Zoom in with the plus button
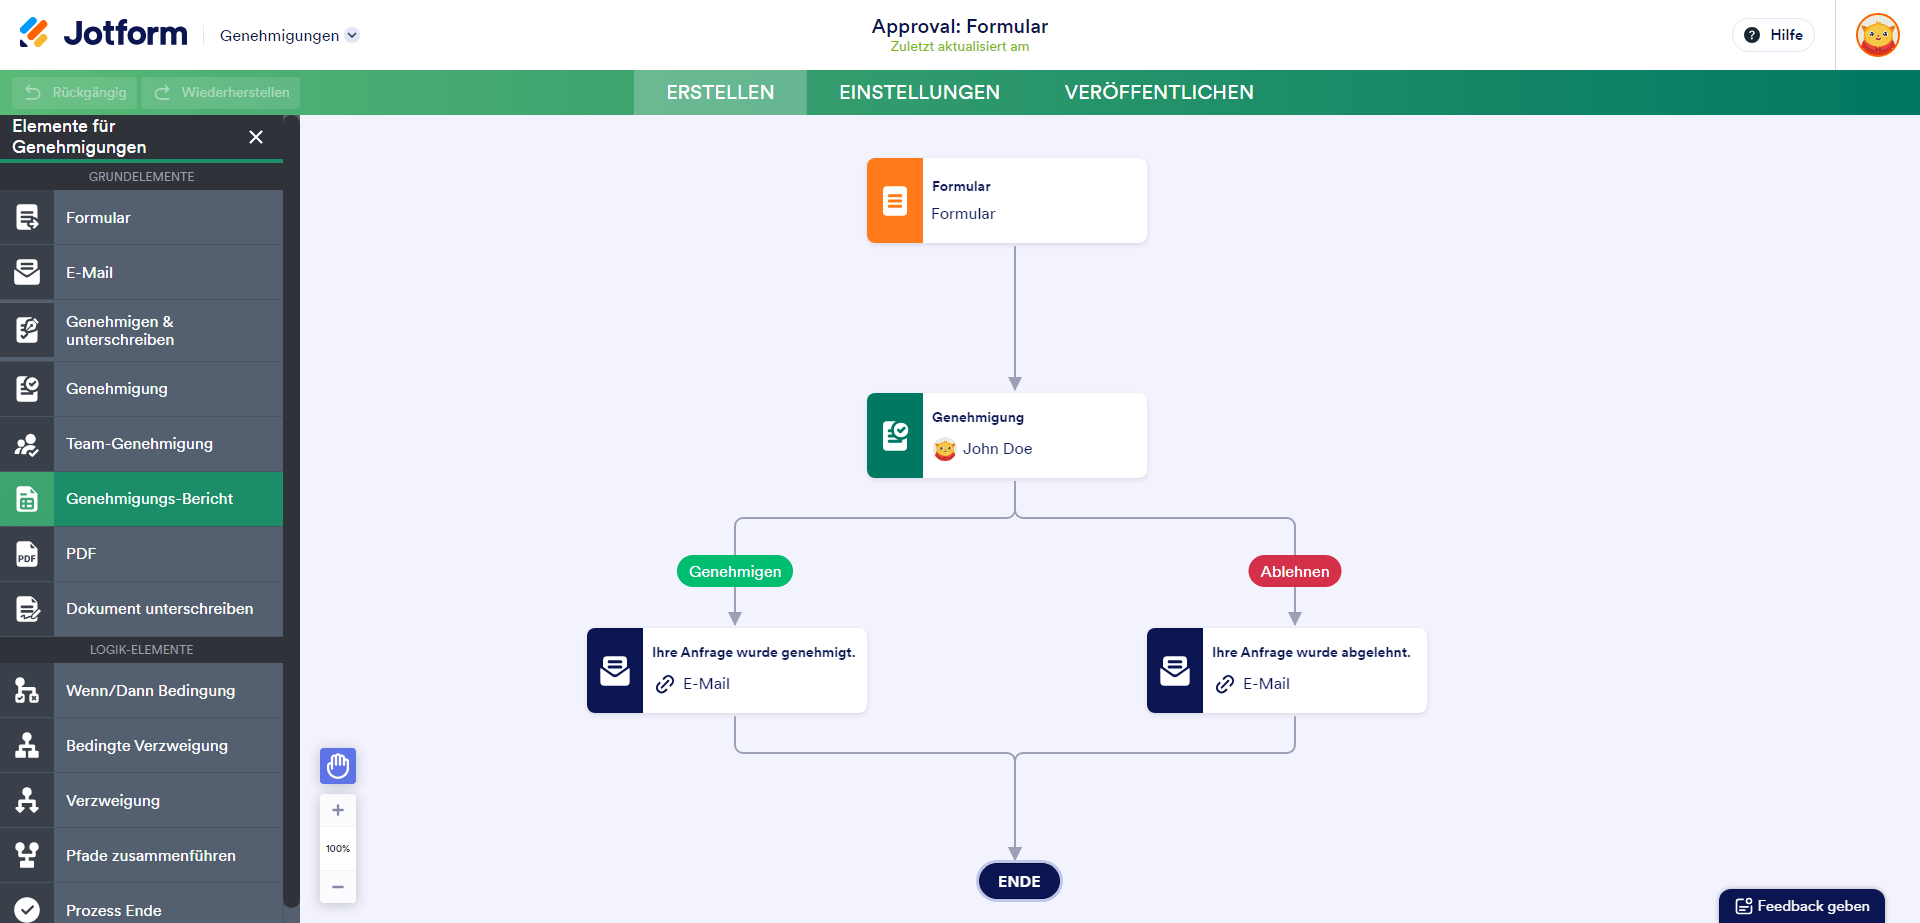 click(338, 810)
